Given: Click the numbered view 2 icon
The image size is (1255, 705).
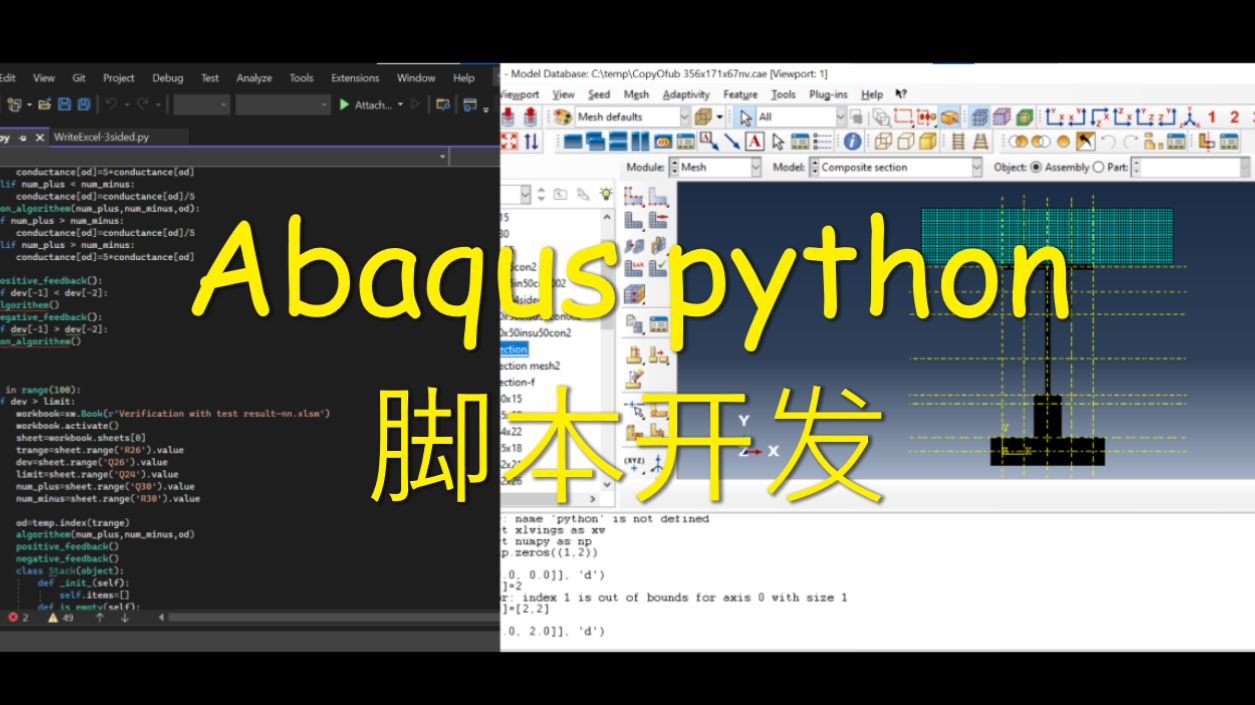Looking at the screenshot, I should tap(1234, 117).
